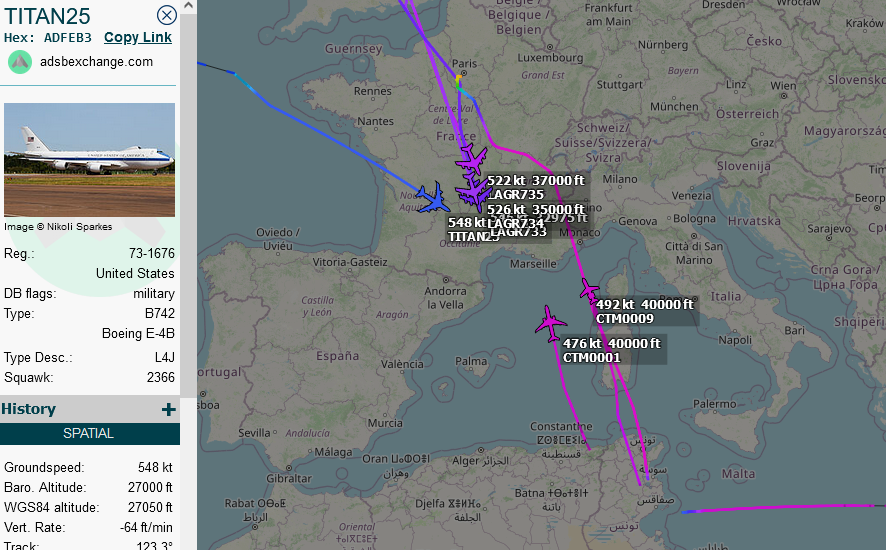Screen dimensions: 886x550
Task: Select the CTM0009 aircraft icon near Corsica
Action: click(x=589, y=290)
